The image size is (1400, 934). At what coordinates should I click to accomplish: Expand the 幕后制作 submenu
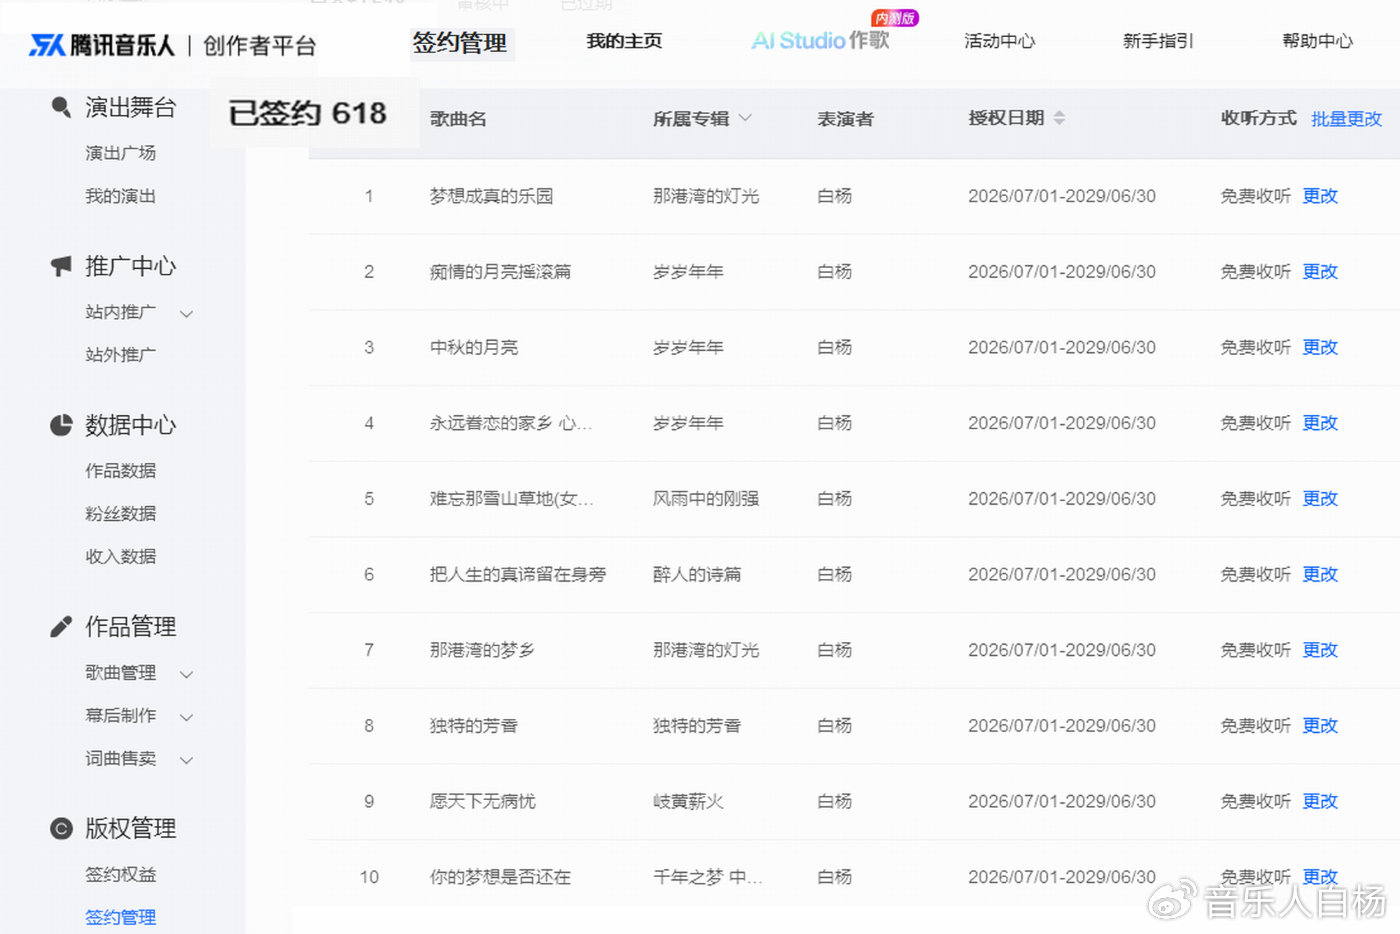[186, 717]
